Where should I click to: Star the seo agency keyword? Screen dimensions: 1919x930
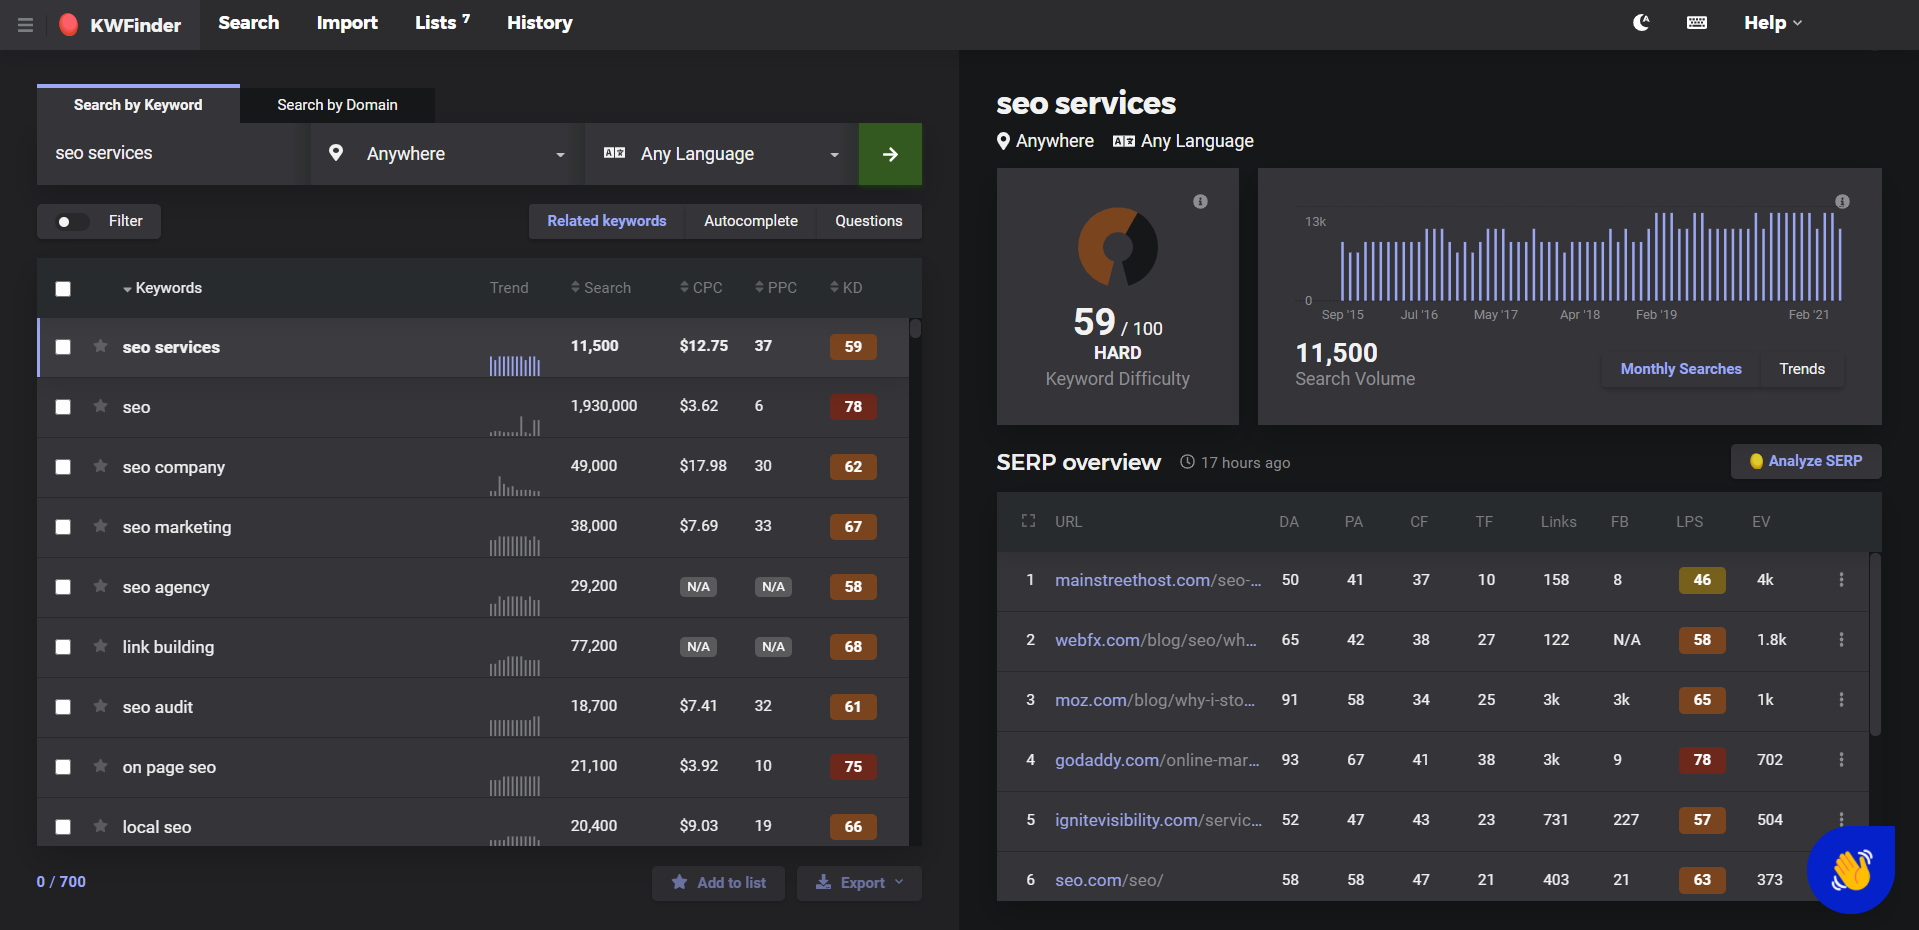pyautogui.click(x=100, y=586)
